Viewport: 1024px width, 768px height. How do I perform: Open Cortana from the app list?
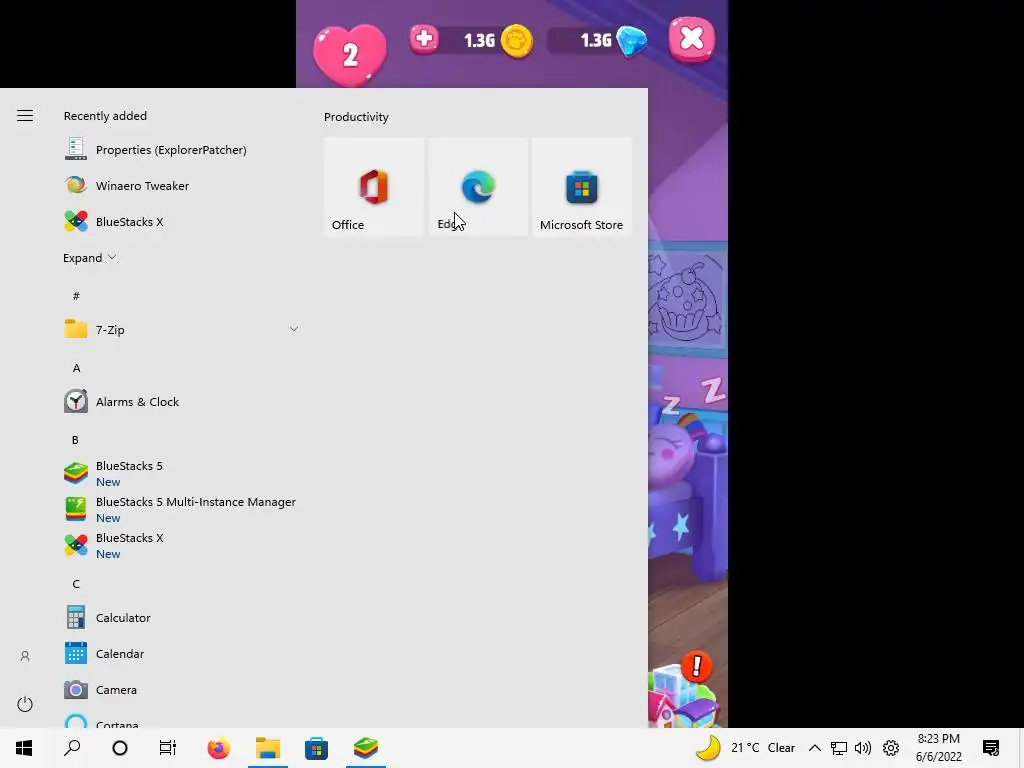[x=182, y=720]
